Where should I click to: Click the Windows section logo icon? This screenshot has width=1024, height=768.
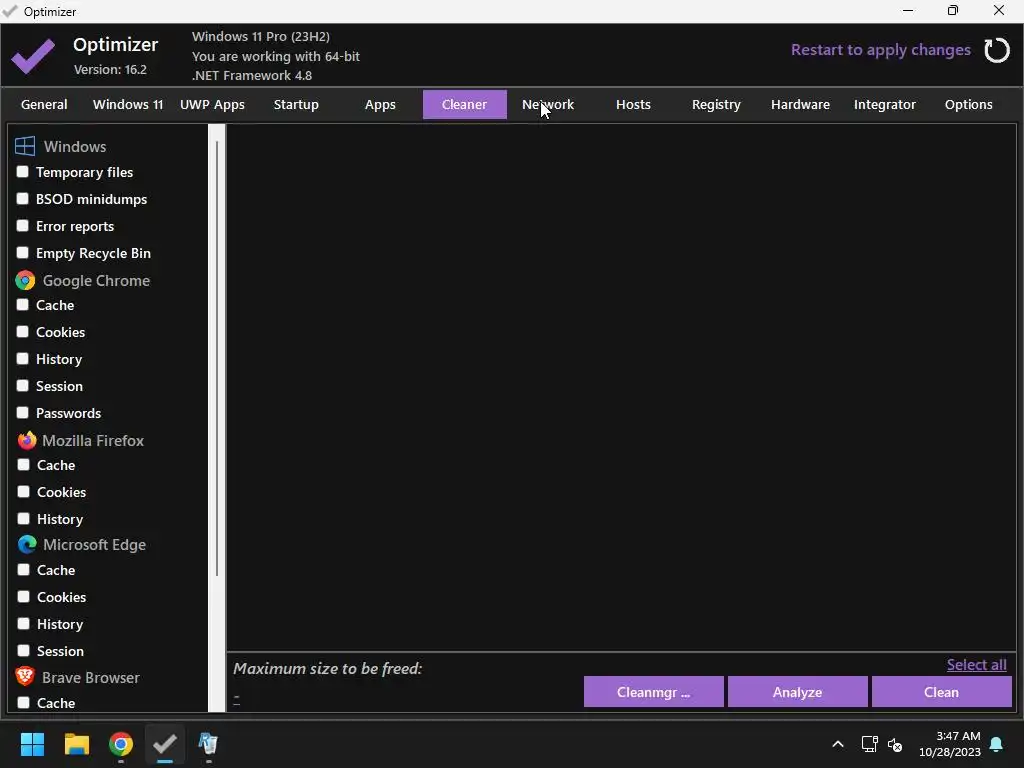[x=25, y=146]
